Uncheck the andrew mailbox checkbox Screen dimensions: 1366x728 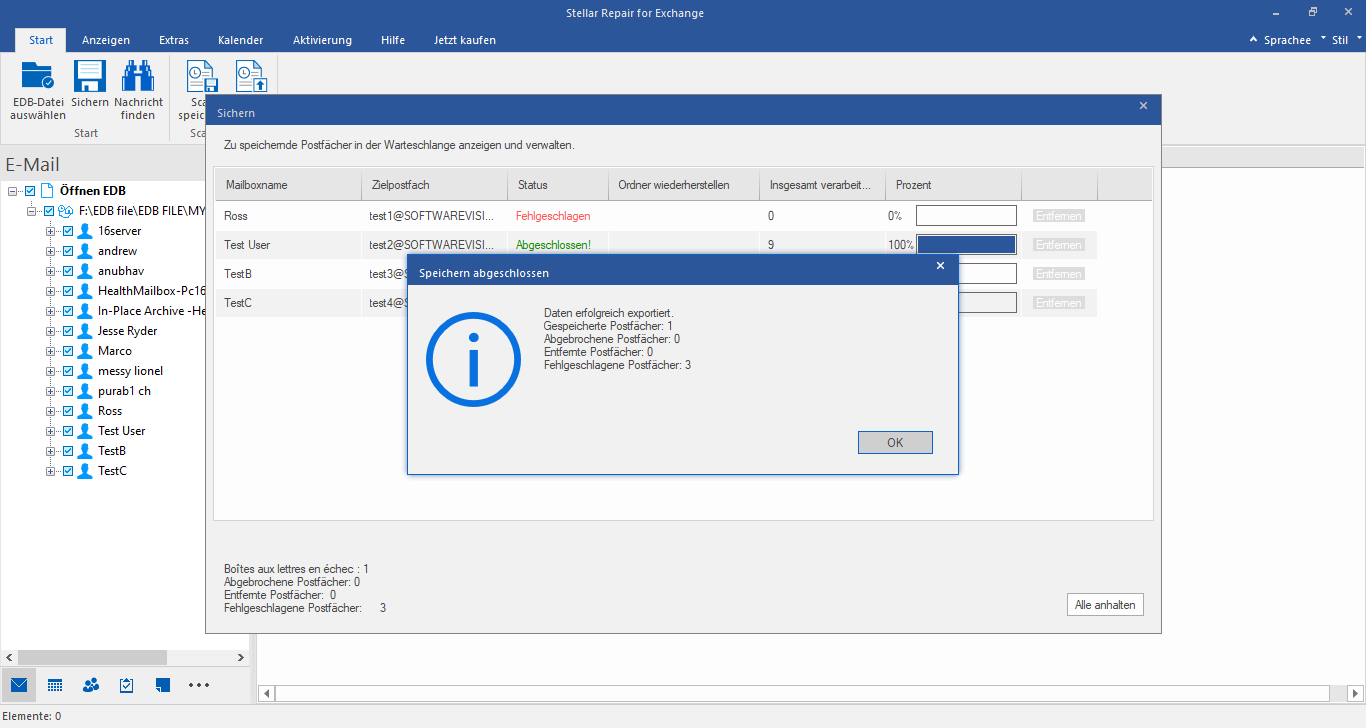click(x=68, y=251)
